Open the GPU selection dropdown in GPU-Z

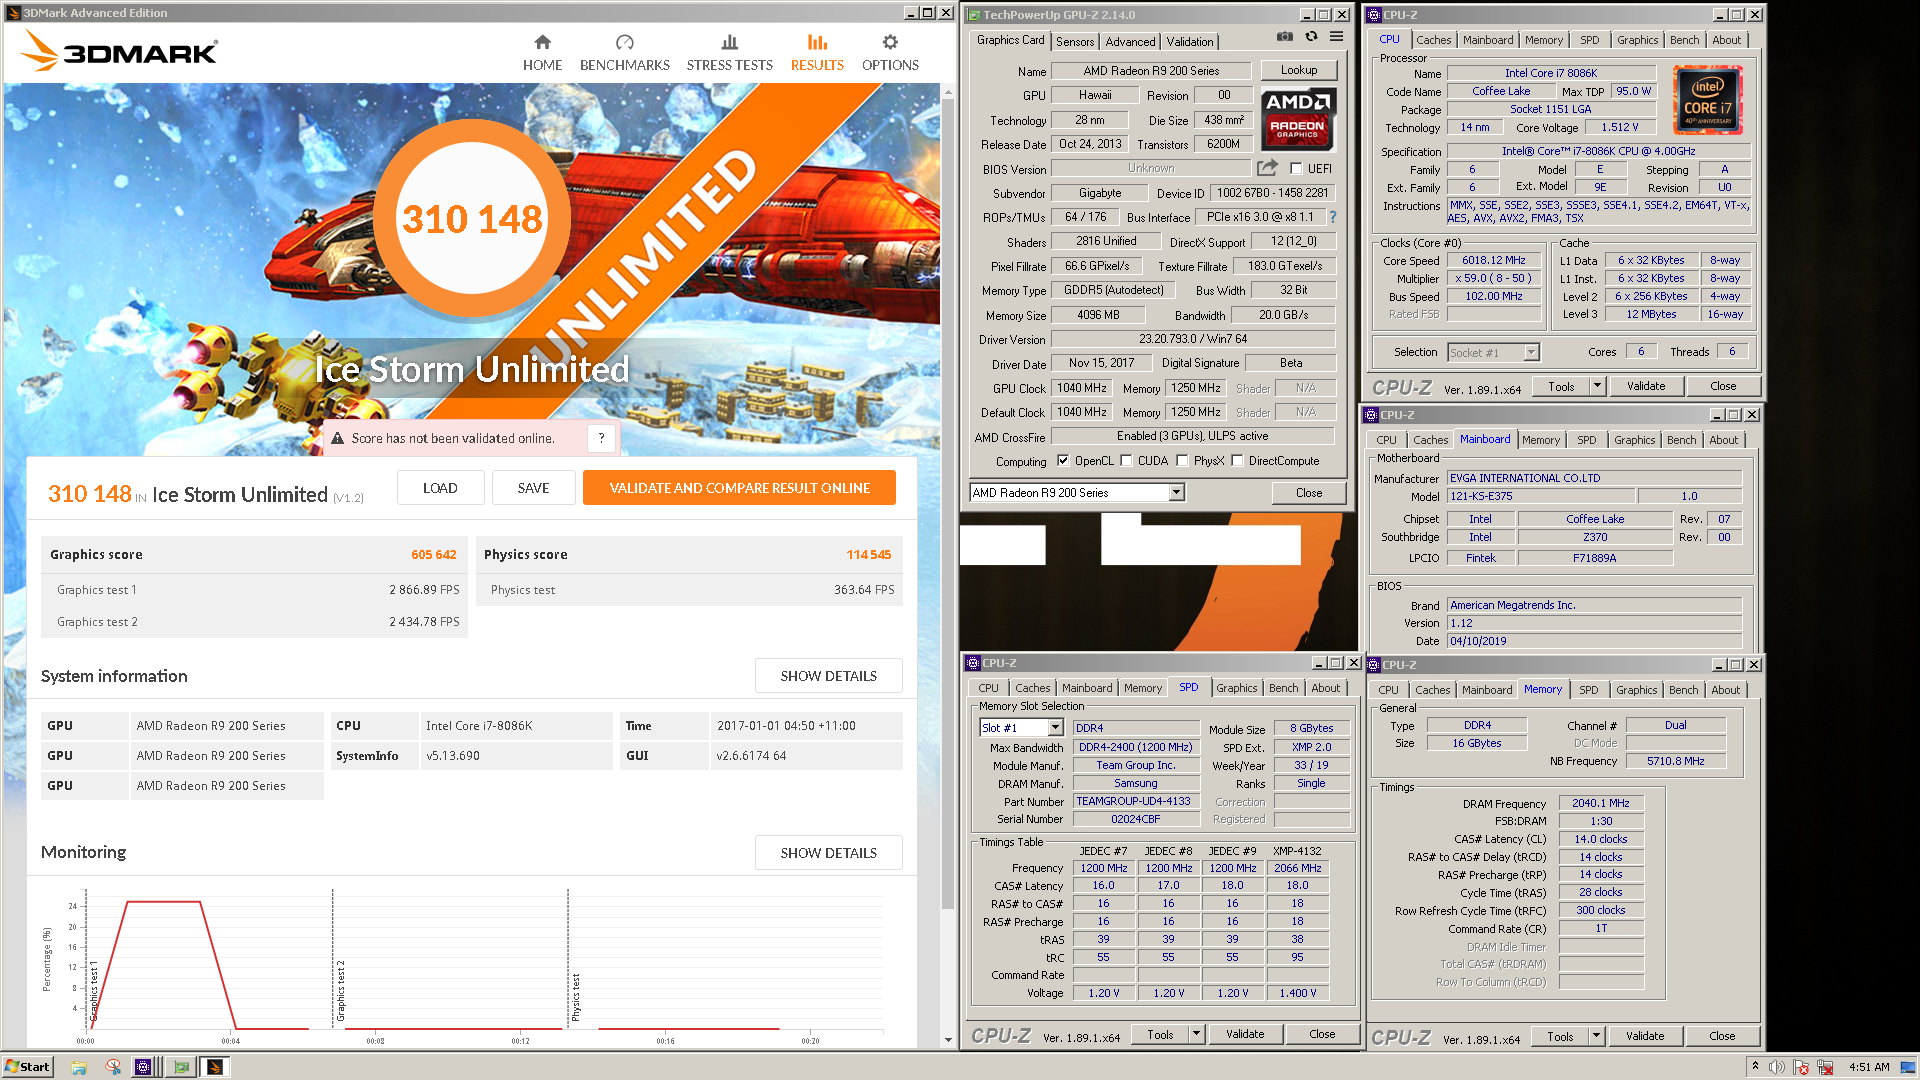[x=1177, y=492]
